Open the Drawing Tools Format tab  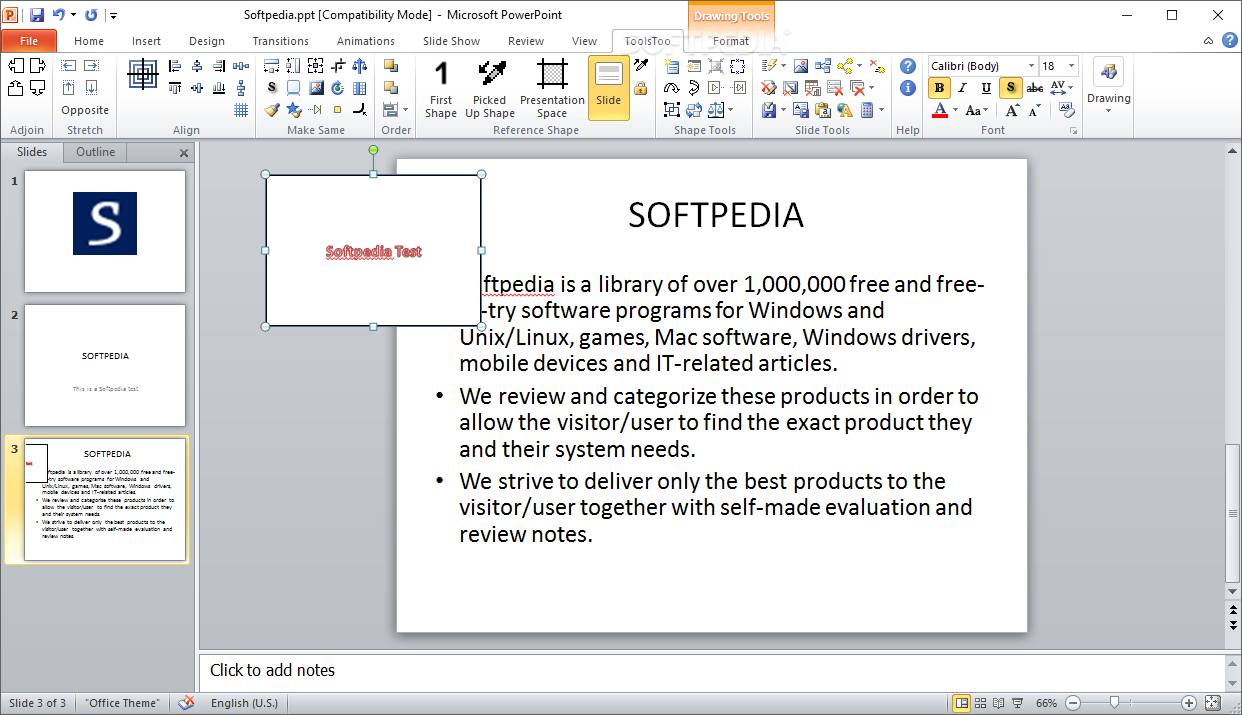coord(731,41)
